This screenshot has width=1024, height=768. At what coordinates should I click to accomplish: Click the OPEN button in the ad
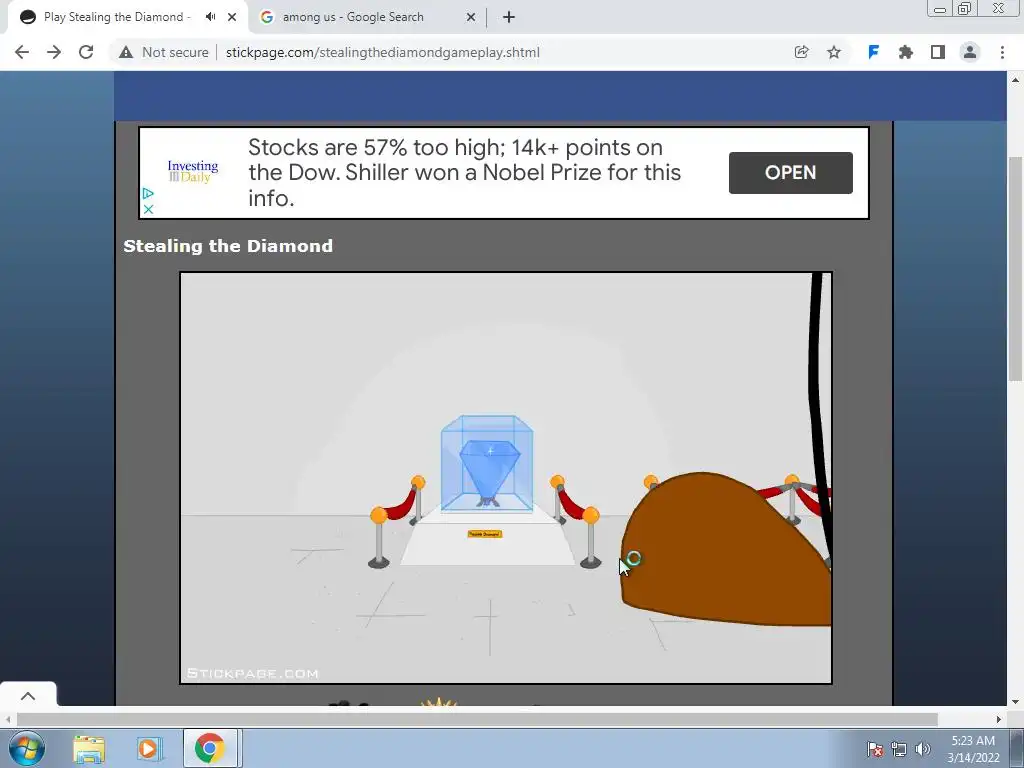[x=790, y=172]
